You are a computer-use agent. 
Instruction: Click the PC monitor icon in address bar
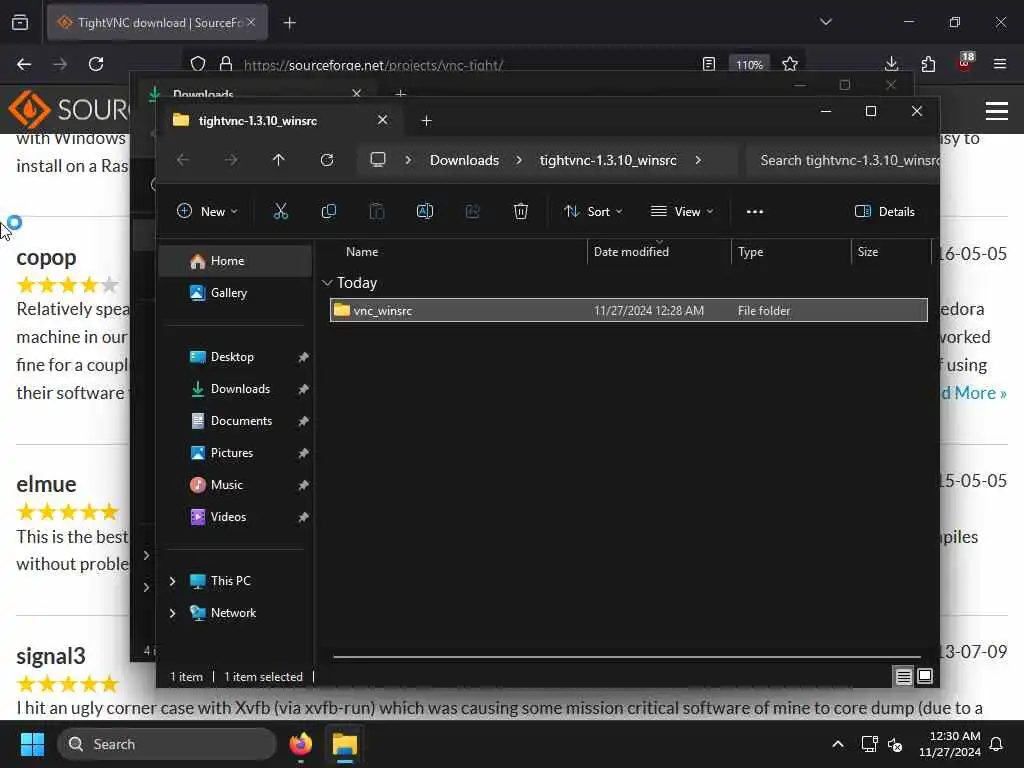[x=377, y=160]
